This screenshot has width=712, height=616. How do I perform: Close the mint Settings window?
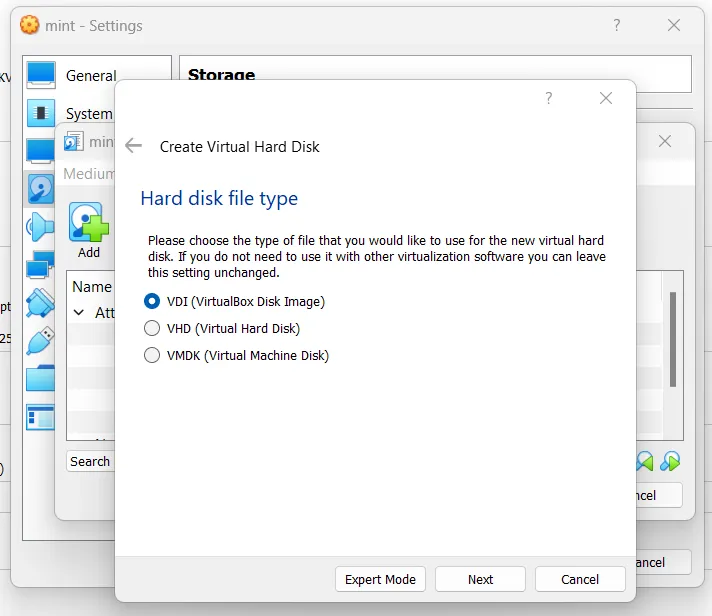(674, 25)
